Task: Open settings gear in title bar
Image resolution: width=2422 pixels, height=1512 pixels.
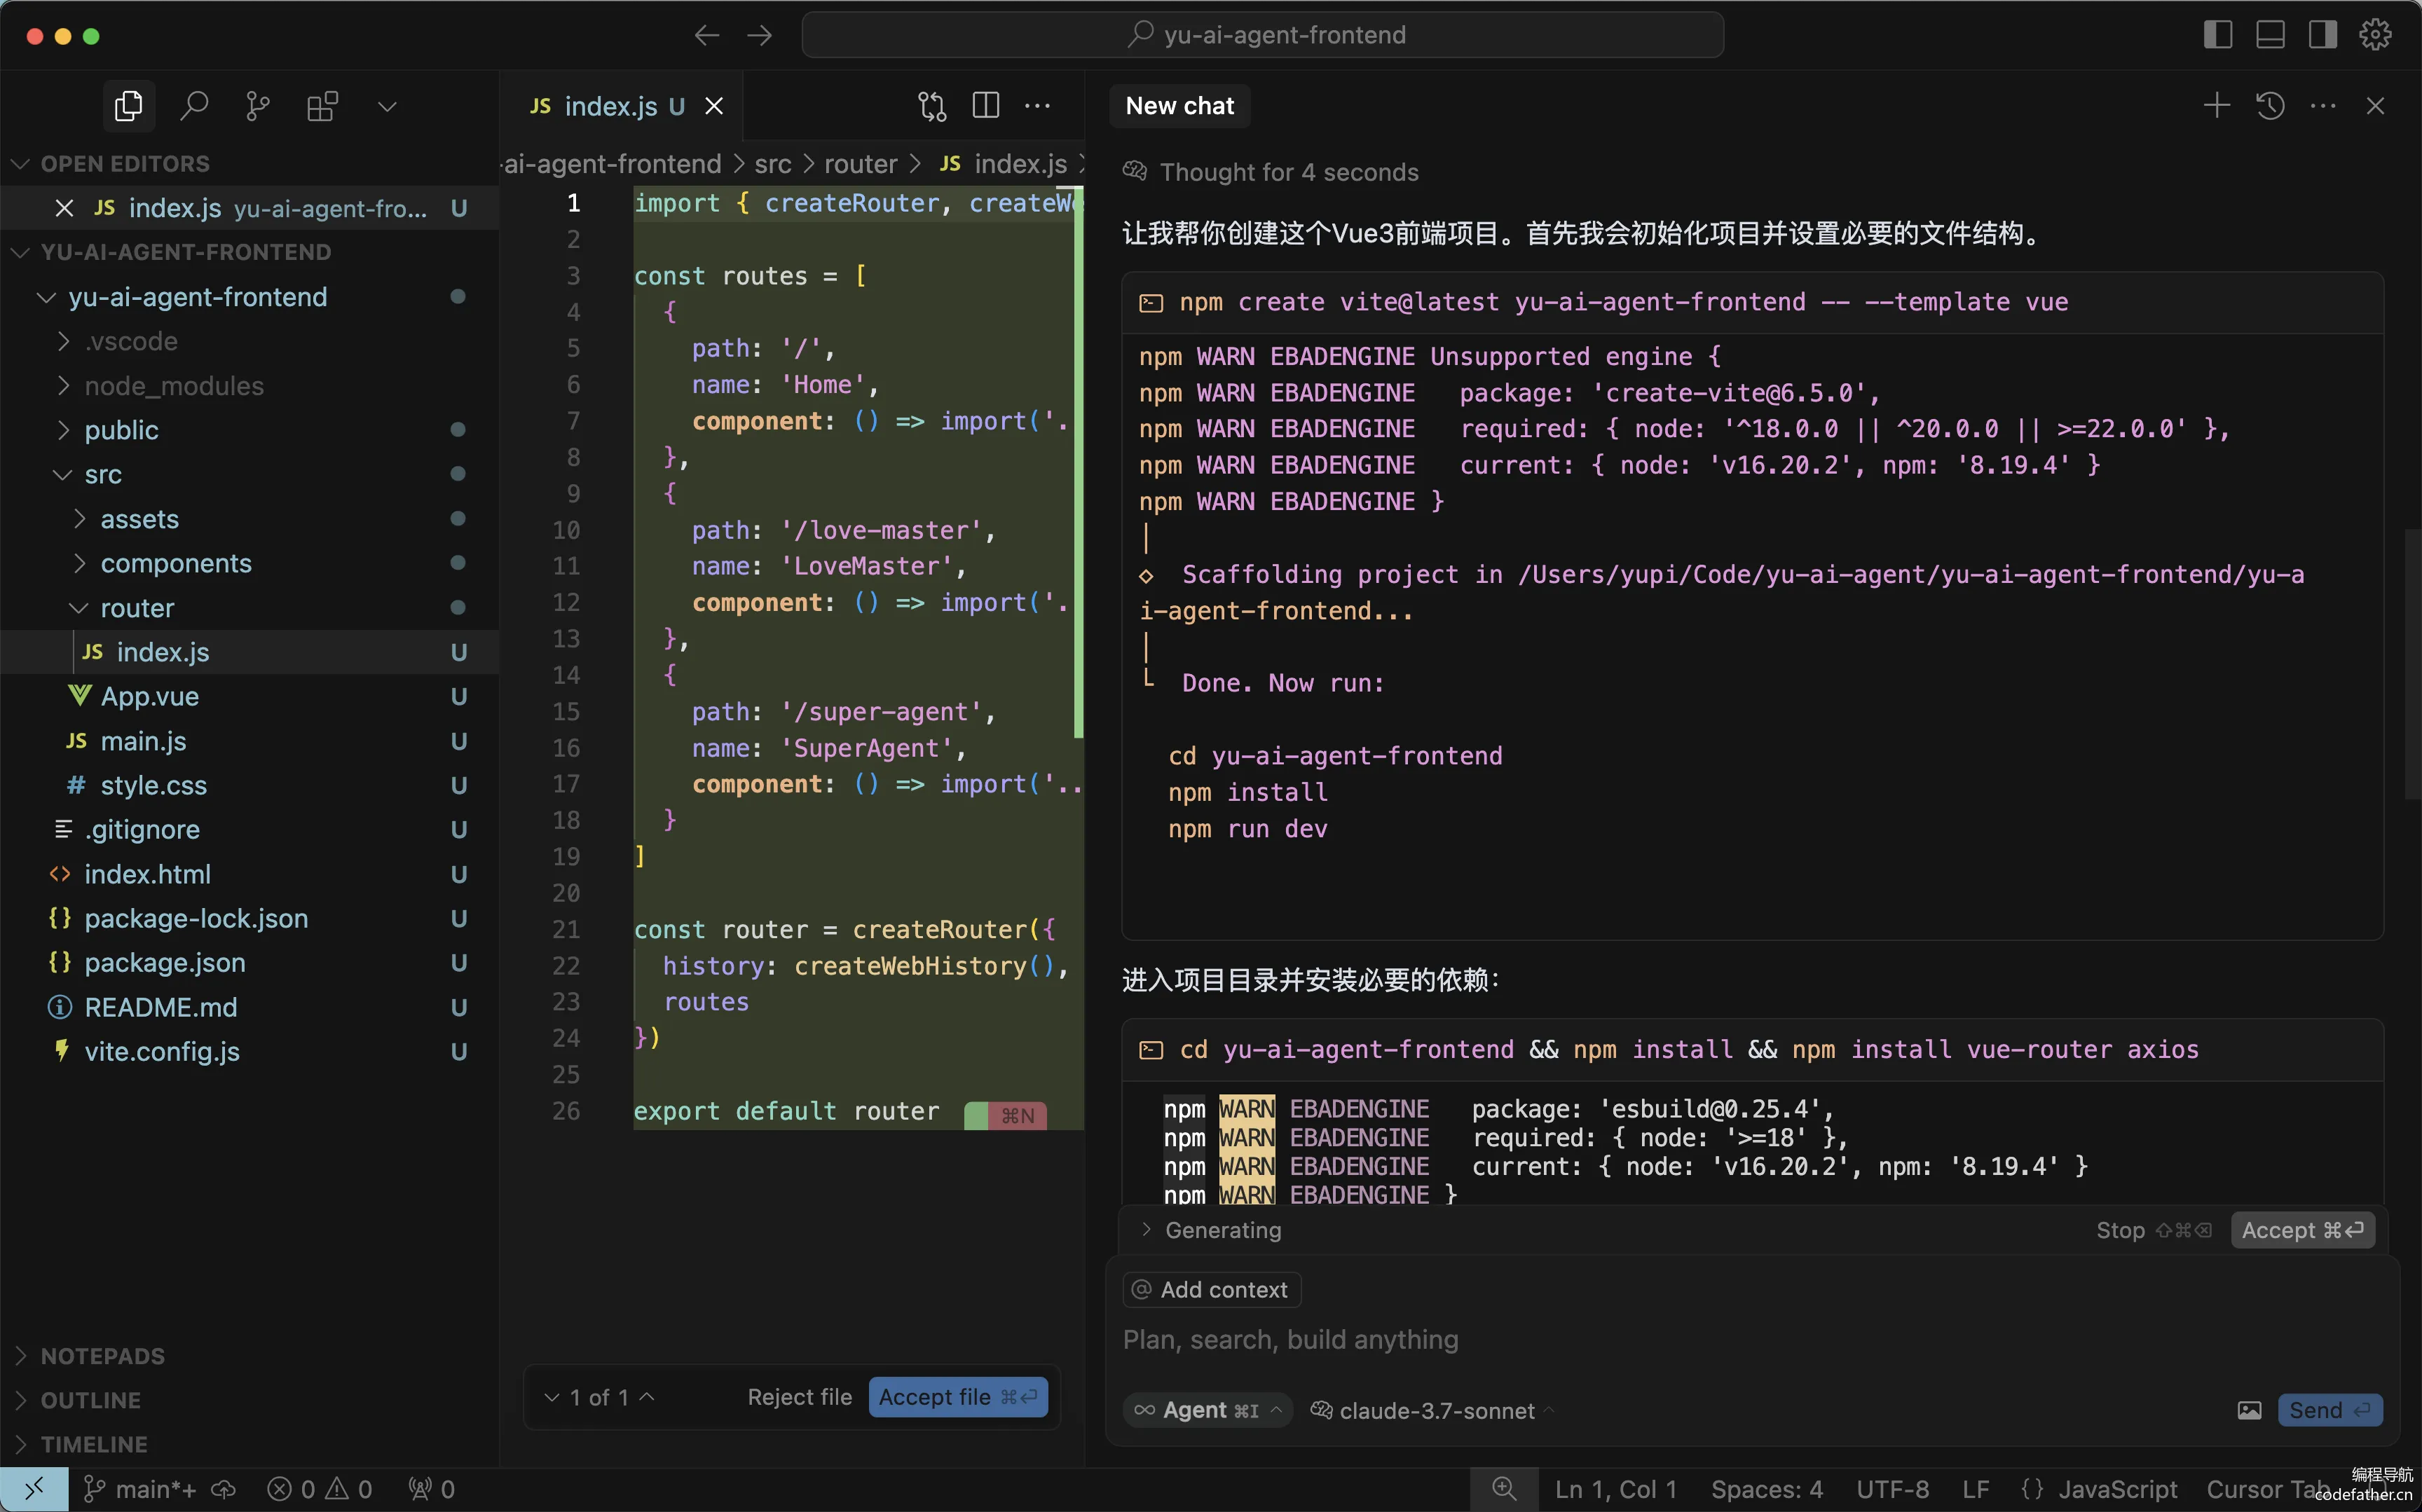Action: pos(2375,35)
